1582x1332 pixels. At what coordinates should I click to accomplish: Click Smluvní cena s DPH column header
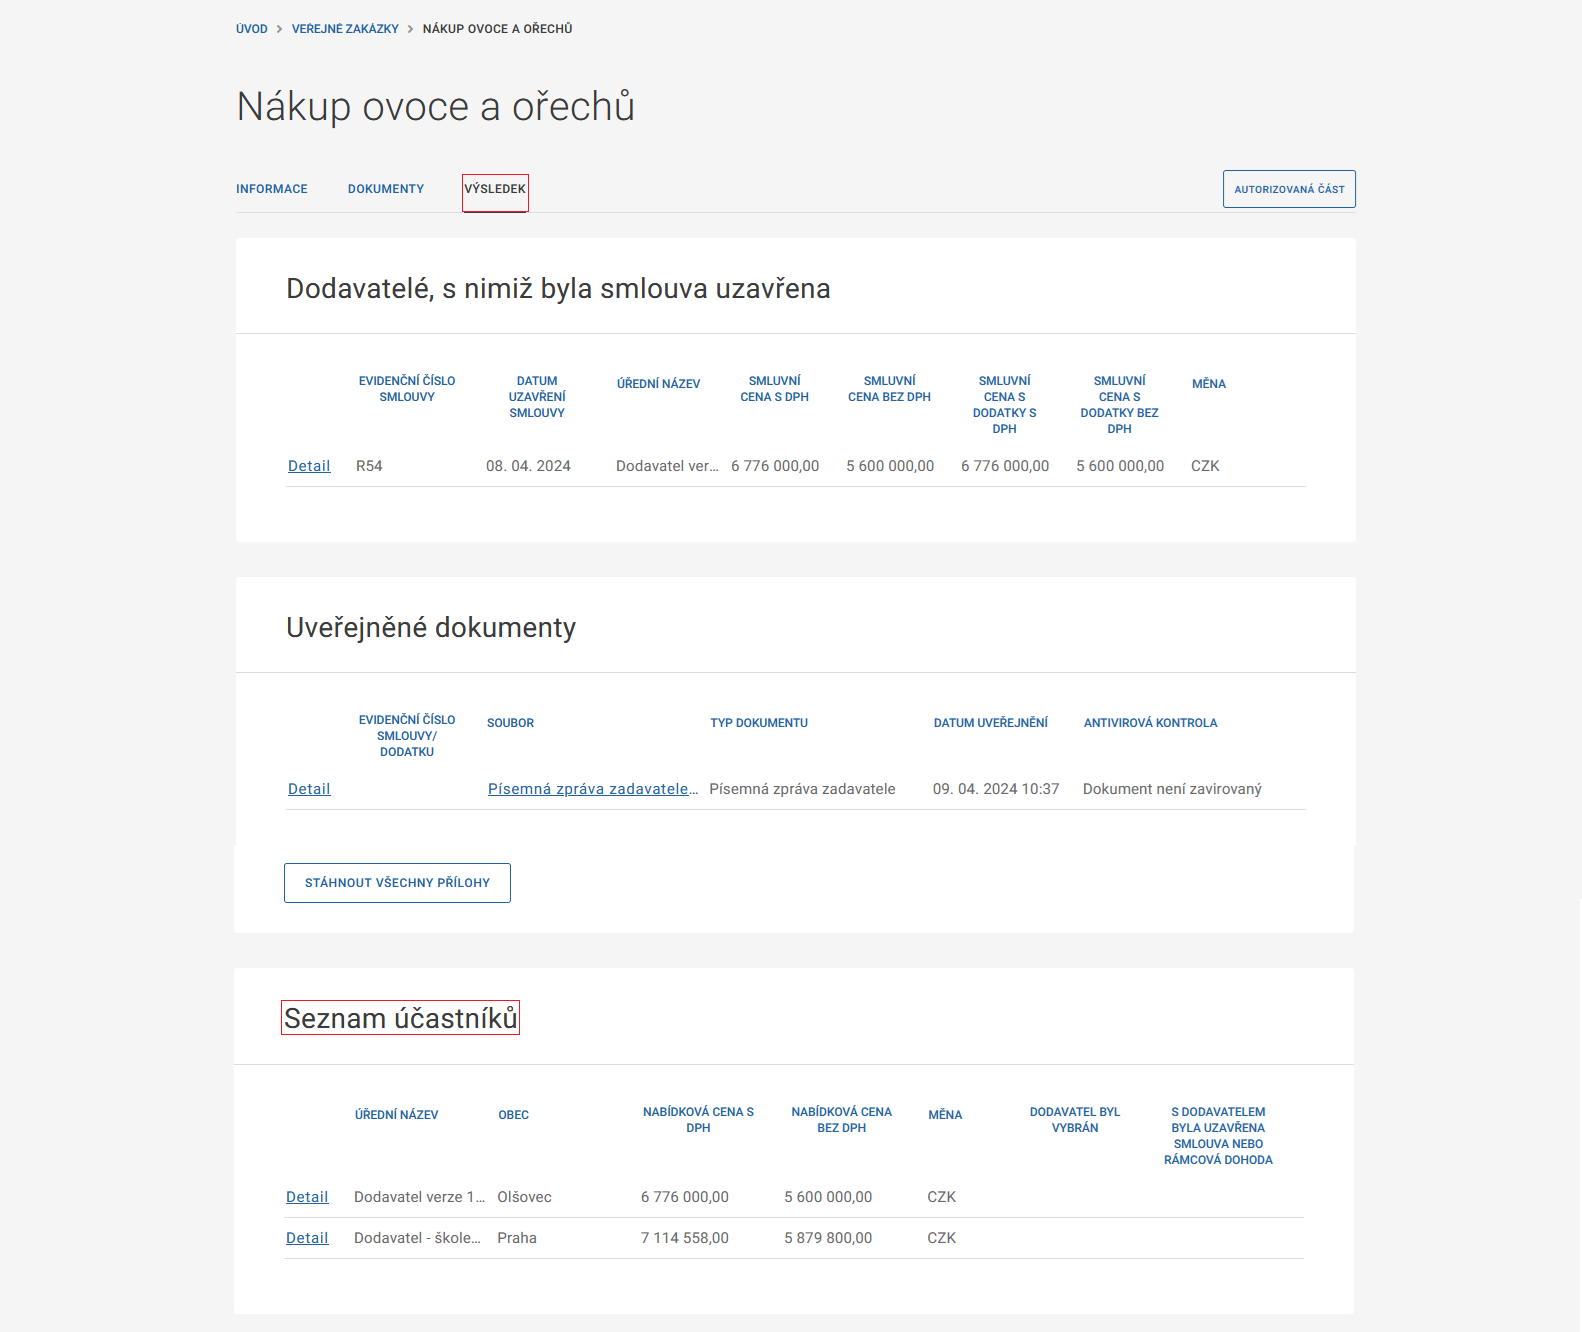[x=774, y=389]
